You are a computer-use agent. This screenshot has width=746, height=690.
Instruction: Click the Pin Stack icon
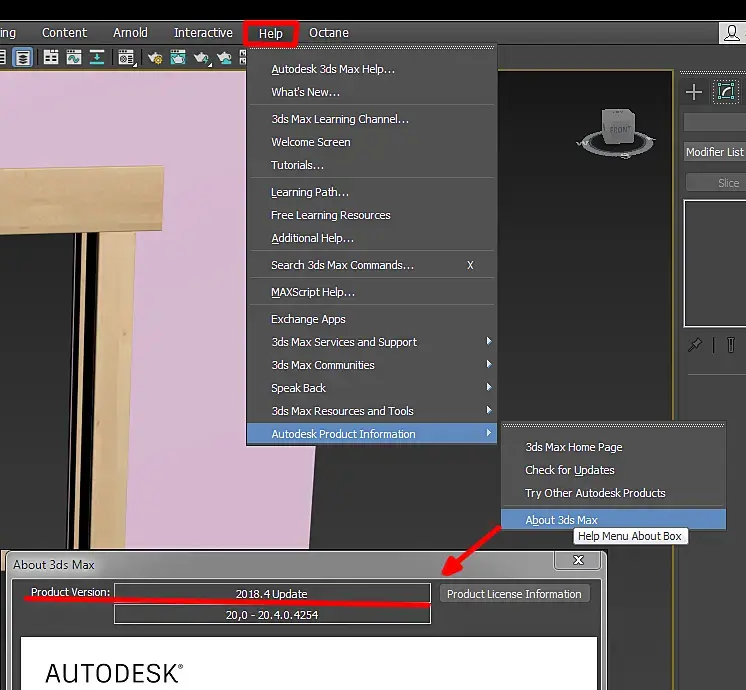pos(695,344)
